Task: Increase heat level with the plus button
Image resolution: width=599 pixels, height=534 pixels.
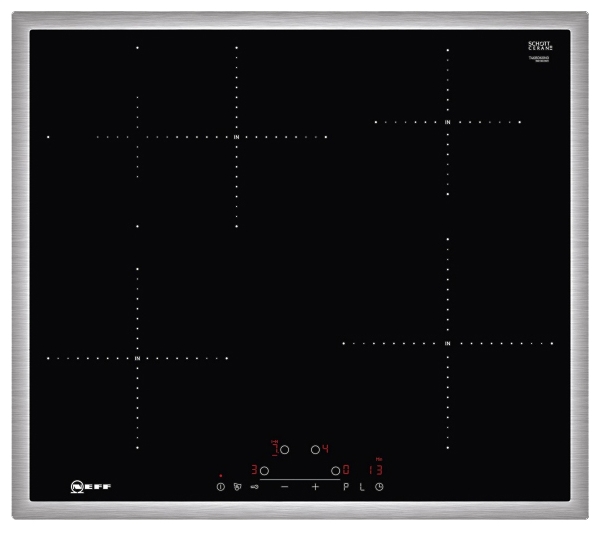Action: (x=315, y=487)
